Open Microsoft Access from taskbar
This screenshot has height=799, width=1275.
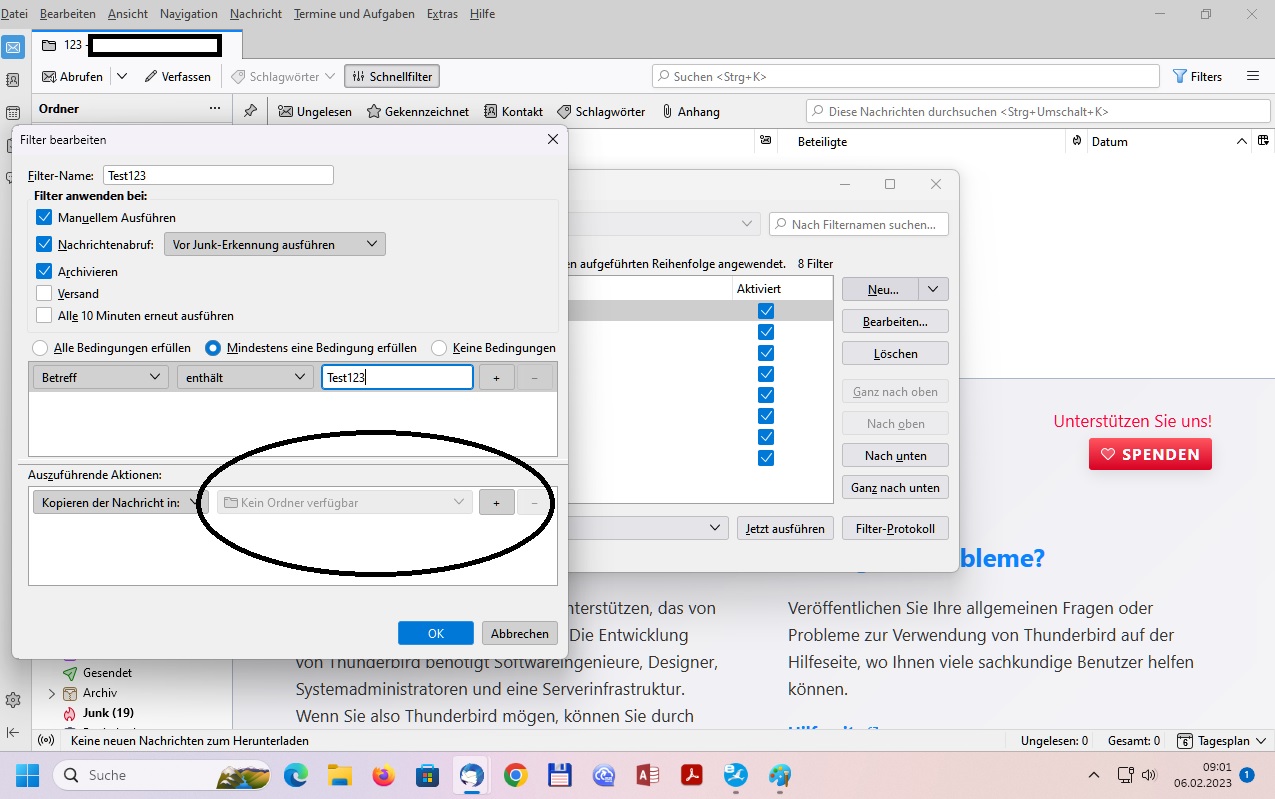coord(647,775)
